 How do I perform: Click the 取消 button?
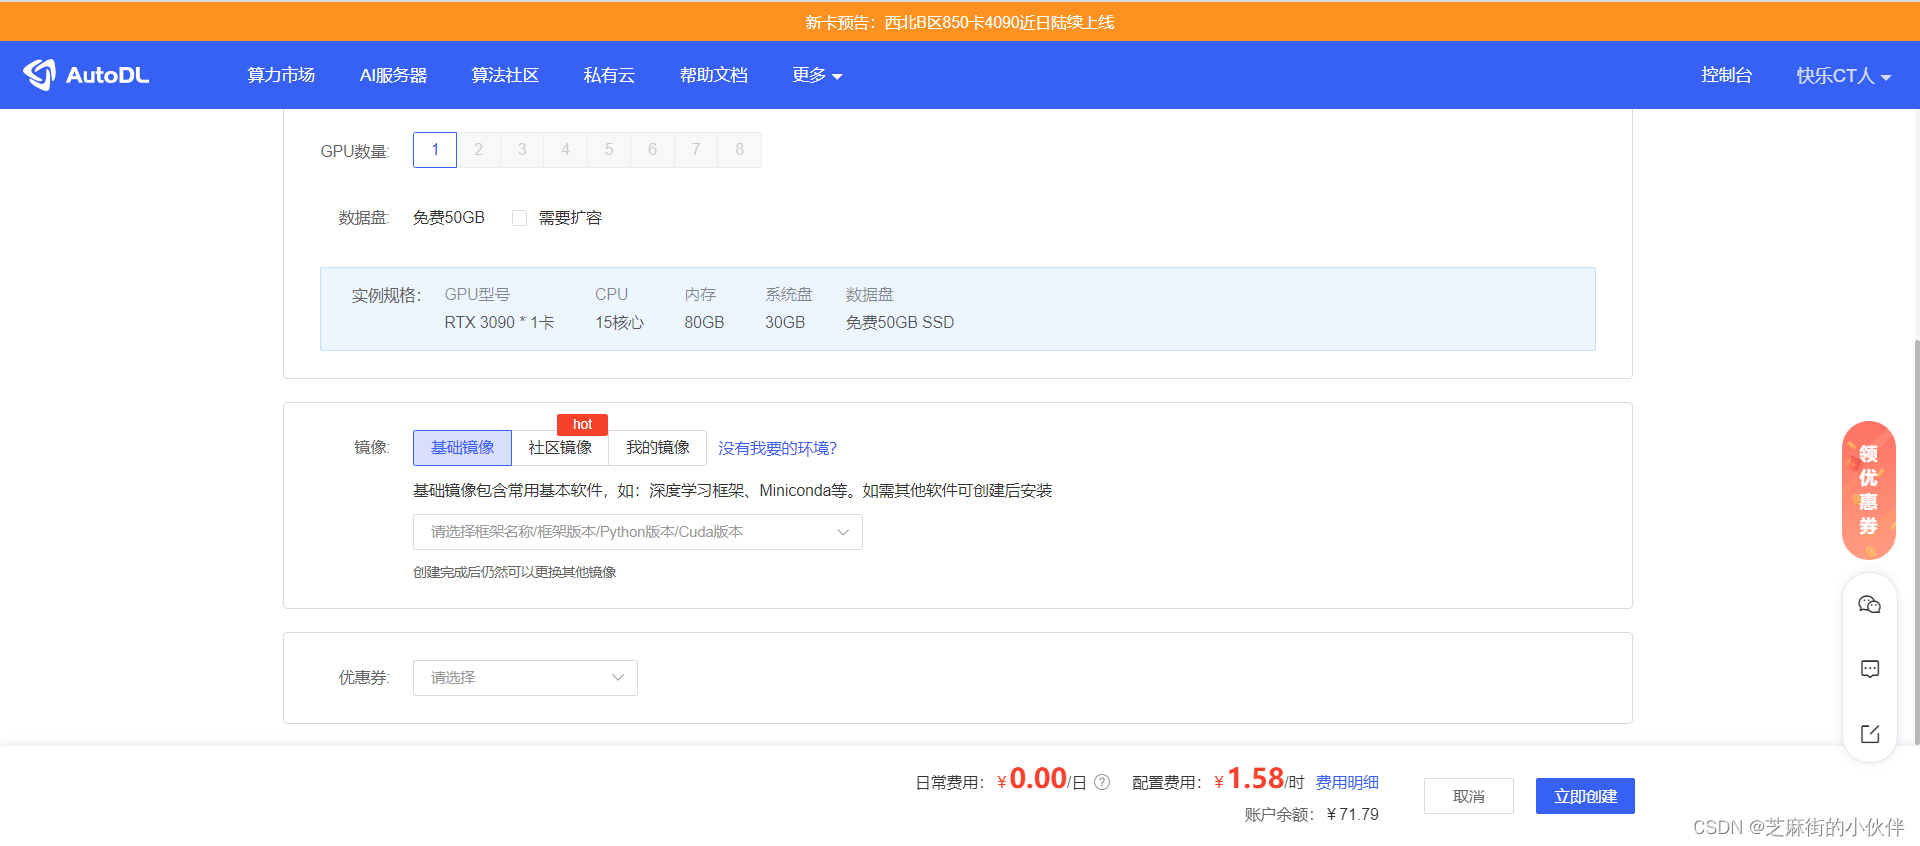(x=1469, y=796)
